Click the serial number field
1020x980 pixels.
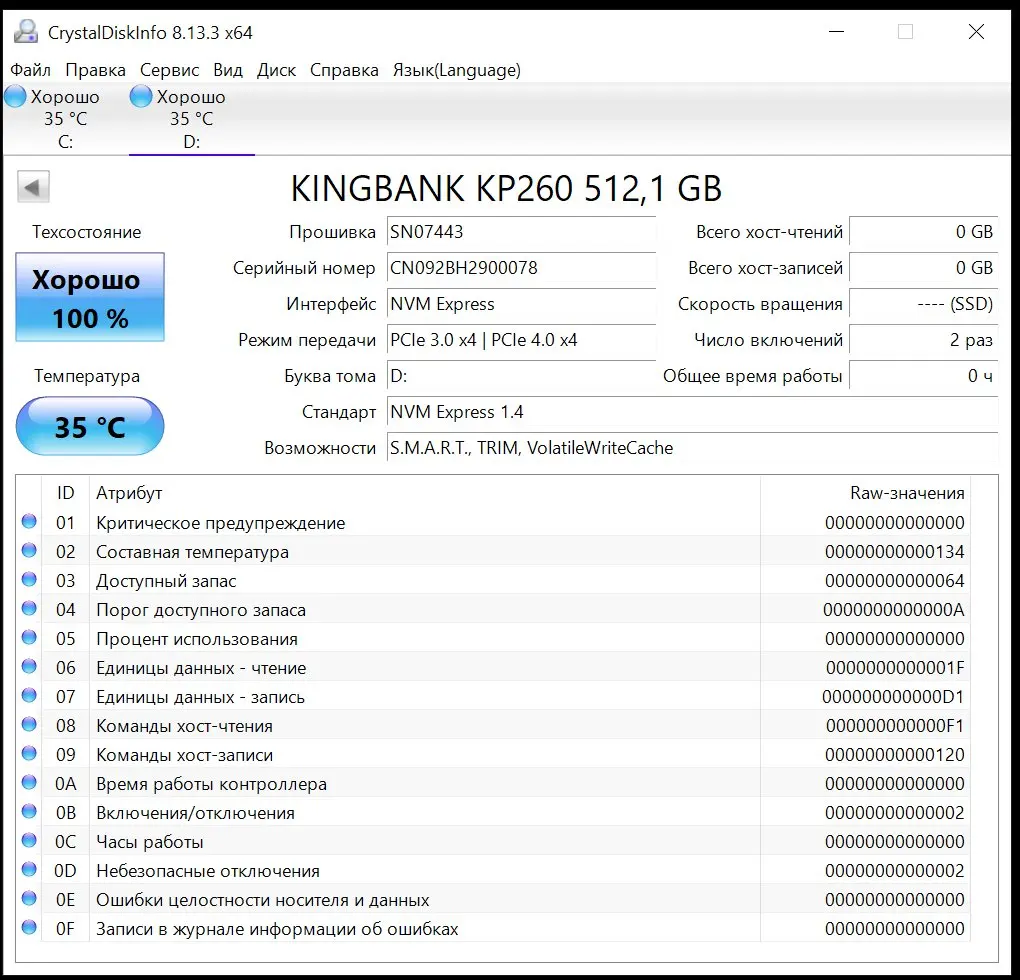(520, 268)
